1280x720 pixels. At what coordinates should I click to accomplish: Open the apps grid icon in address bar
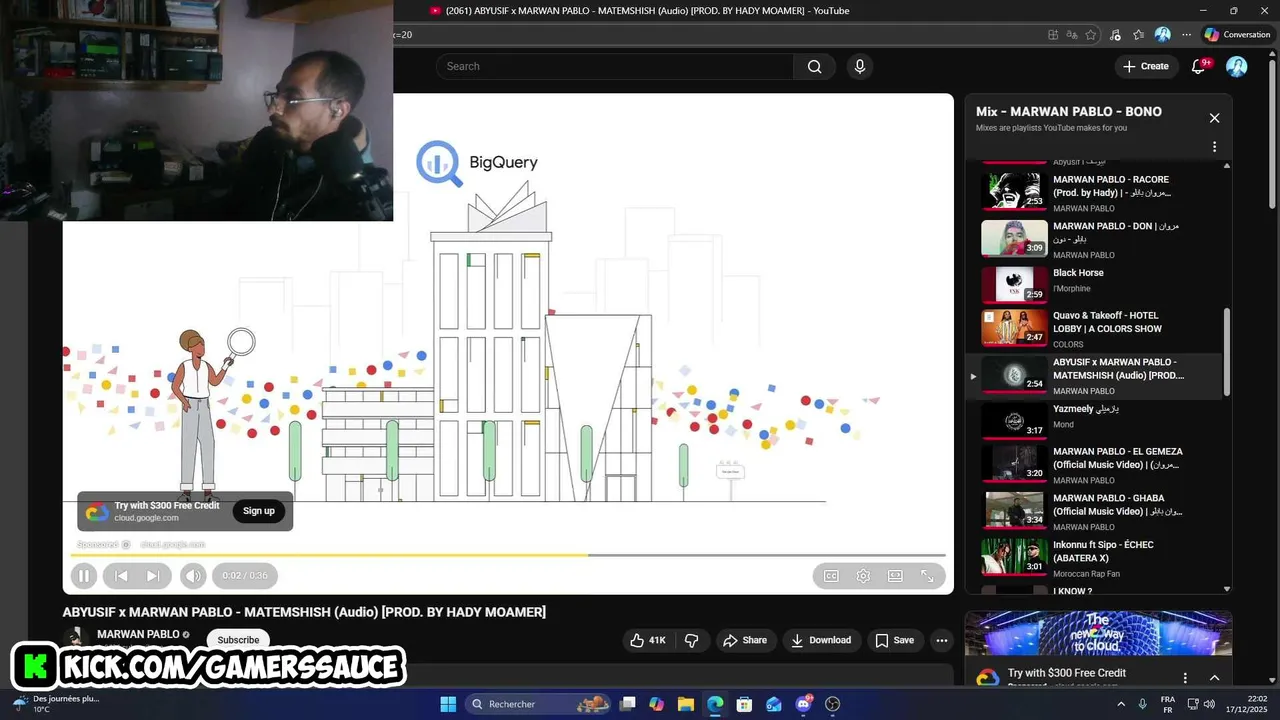click(x=1053, y=34)
